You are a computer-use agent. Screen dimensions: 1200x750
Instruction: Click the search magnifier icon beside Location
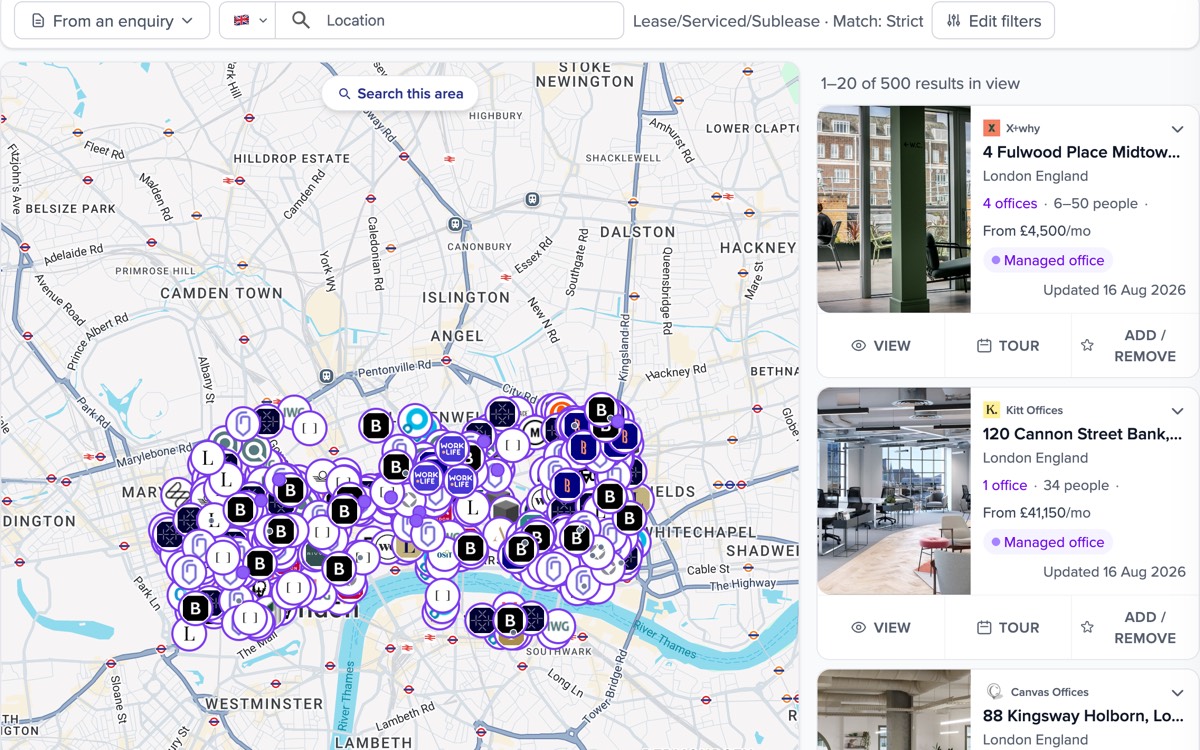coord(299,20)
